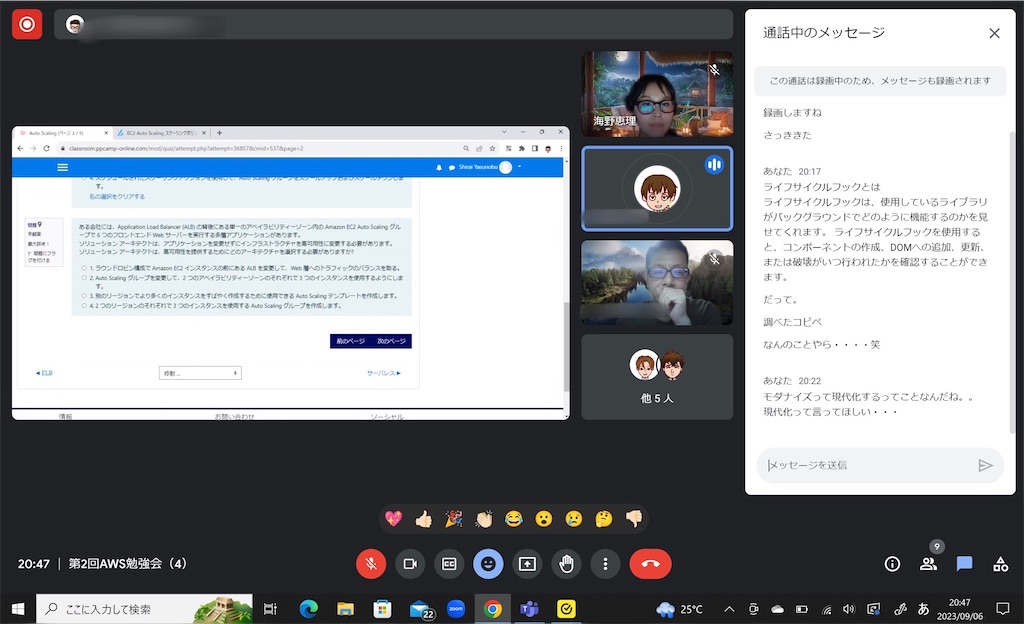Open the 移動 jump-to dropdown
This screenshot has width=1024, height=624.
pyautogui.click(x=200, y=373)
